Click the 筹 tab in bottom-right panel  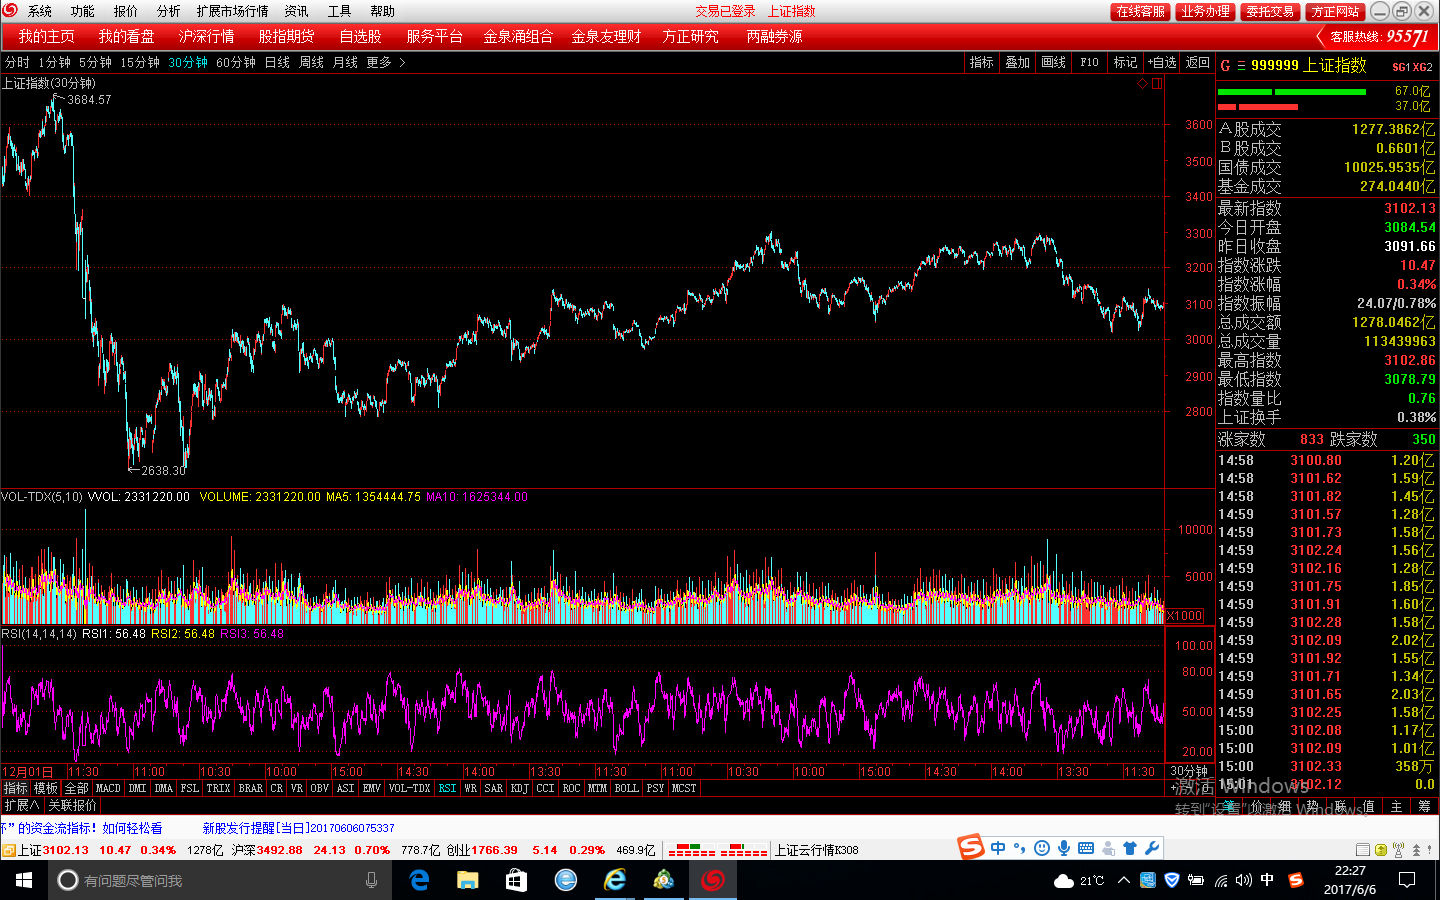click(1424, 806)
